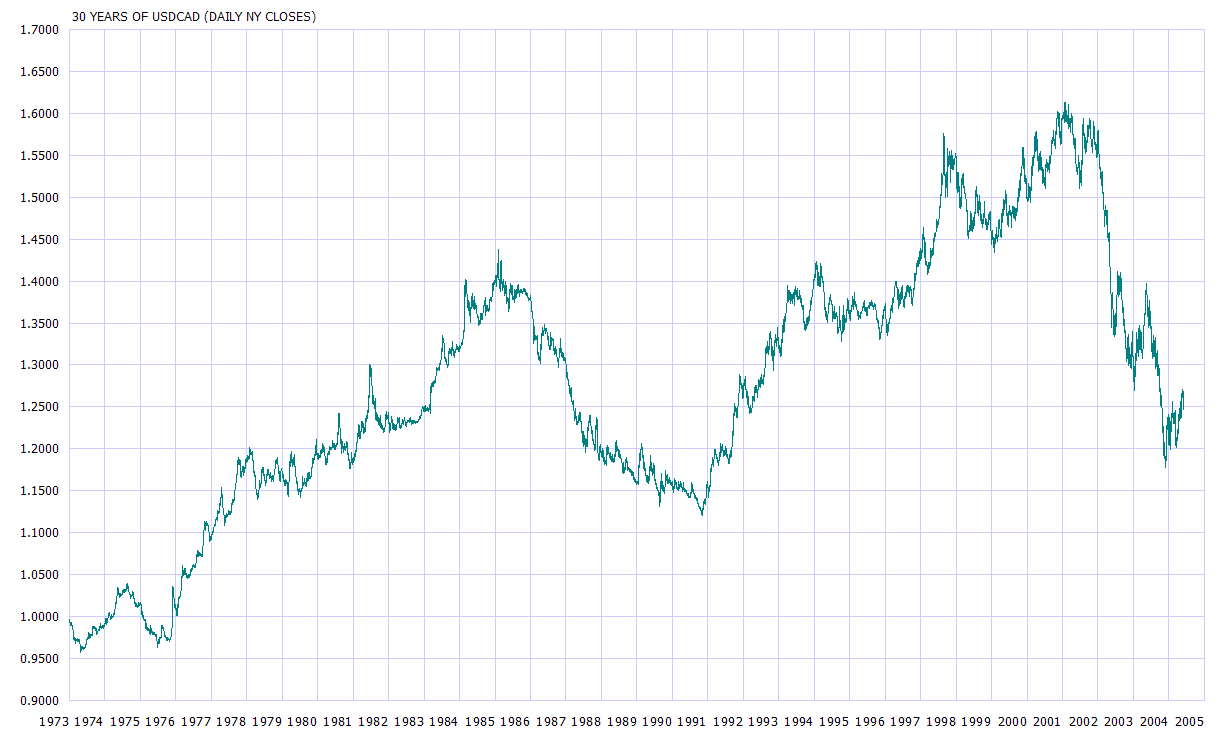Click the 1990 x-axis year label

[x=658, y=722]
